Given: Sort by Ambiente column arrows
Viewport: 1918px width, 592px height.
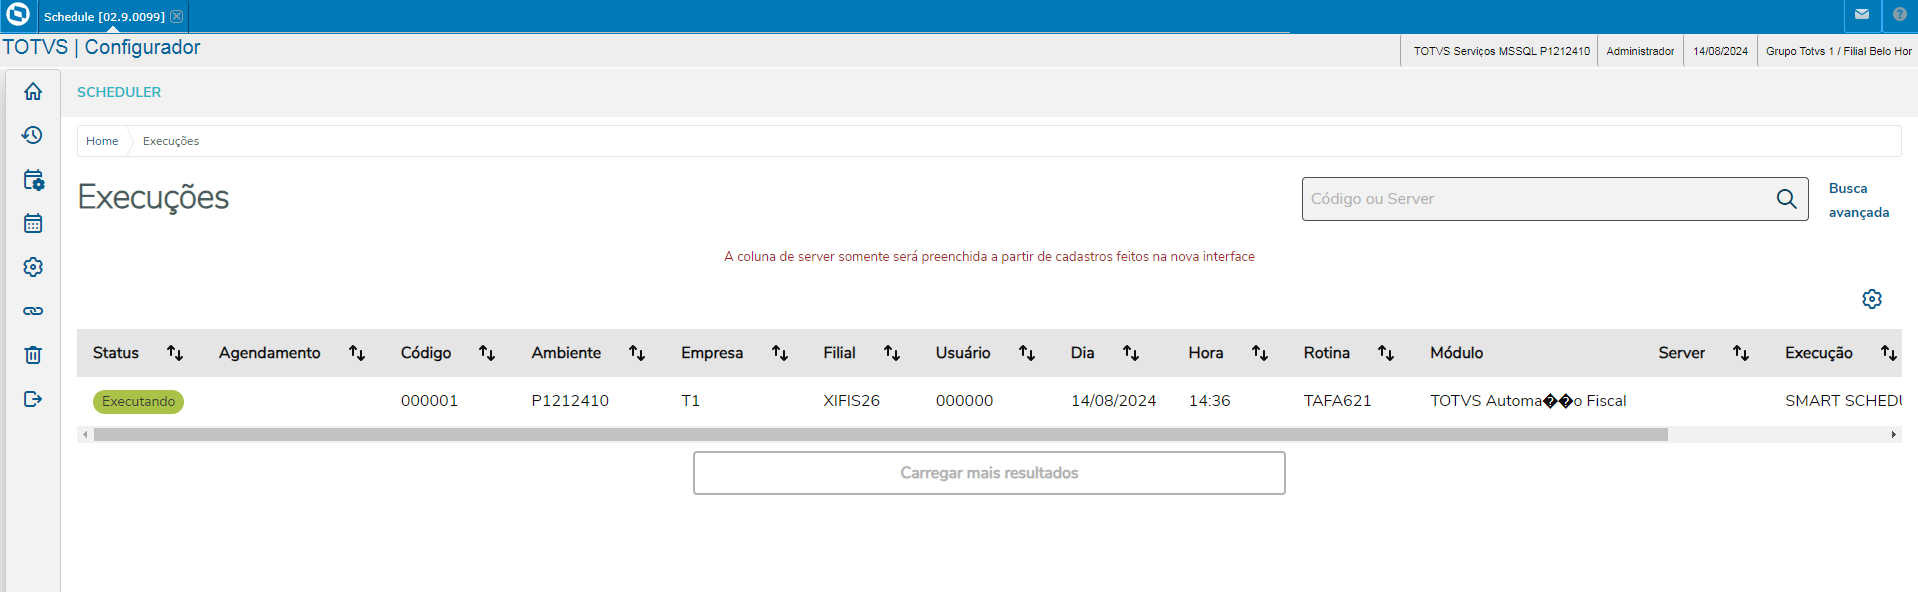Looking at the screenshot, I should click(637, 353).
